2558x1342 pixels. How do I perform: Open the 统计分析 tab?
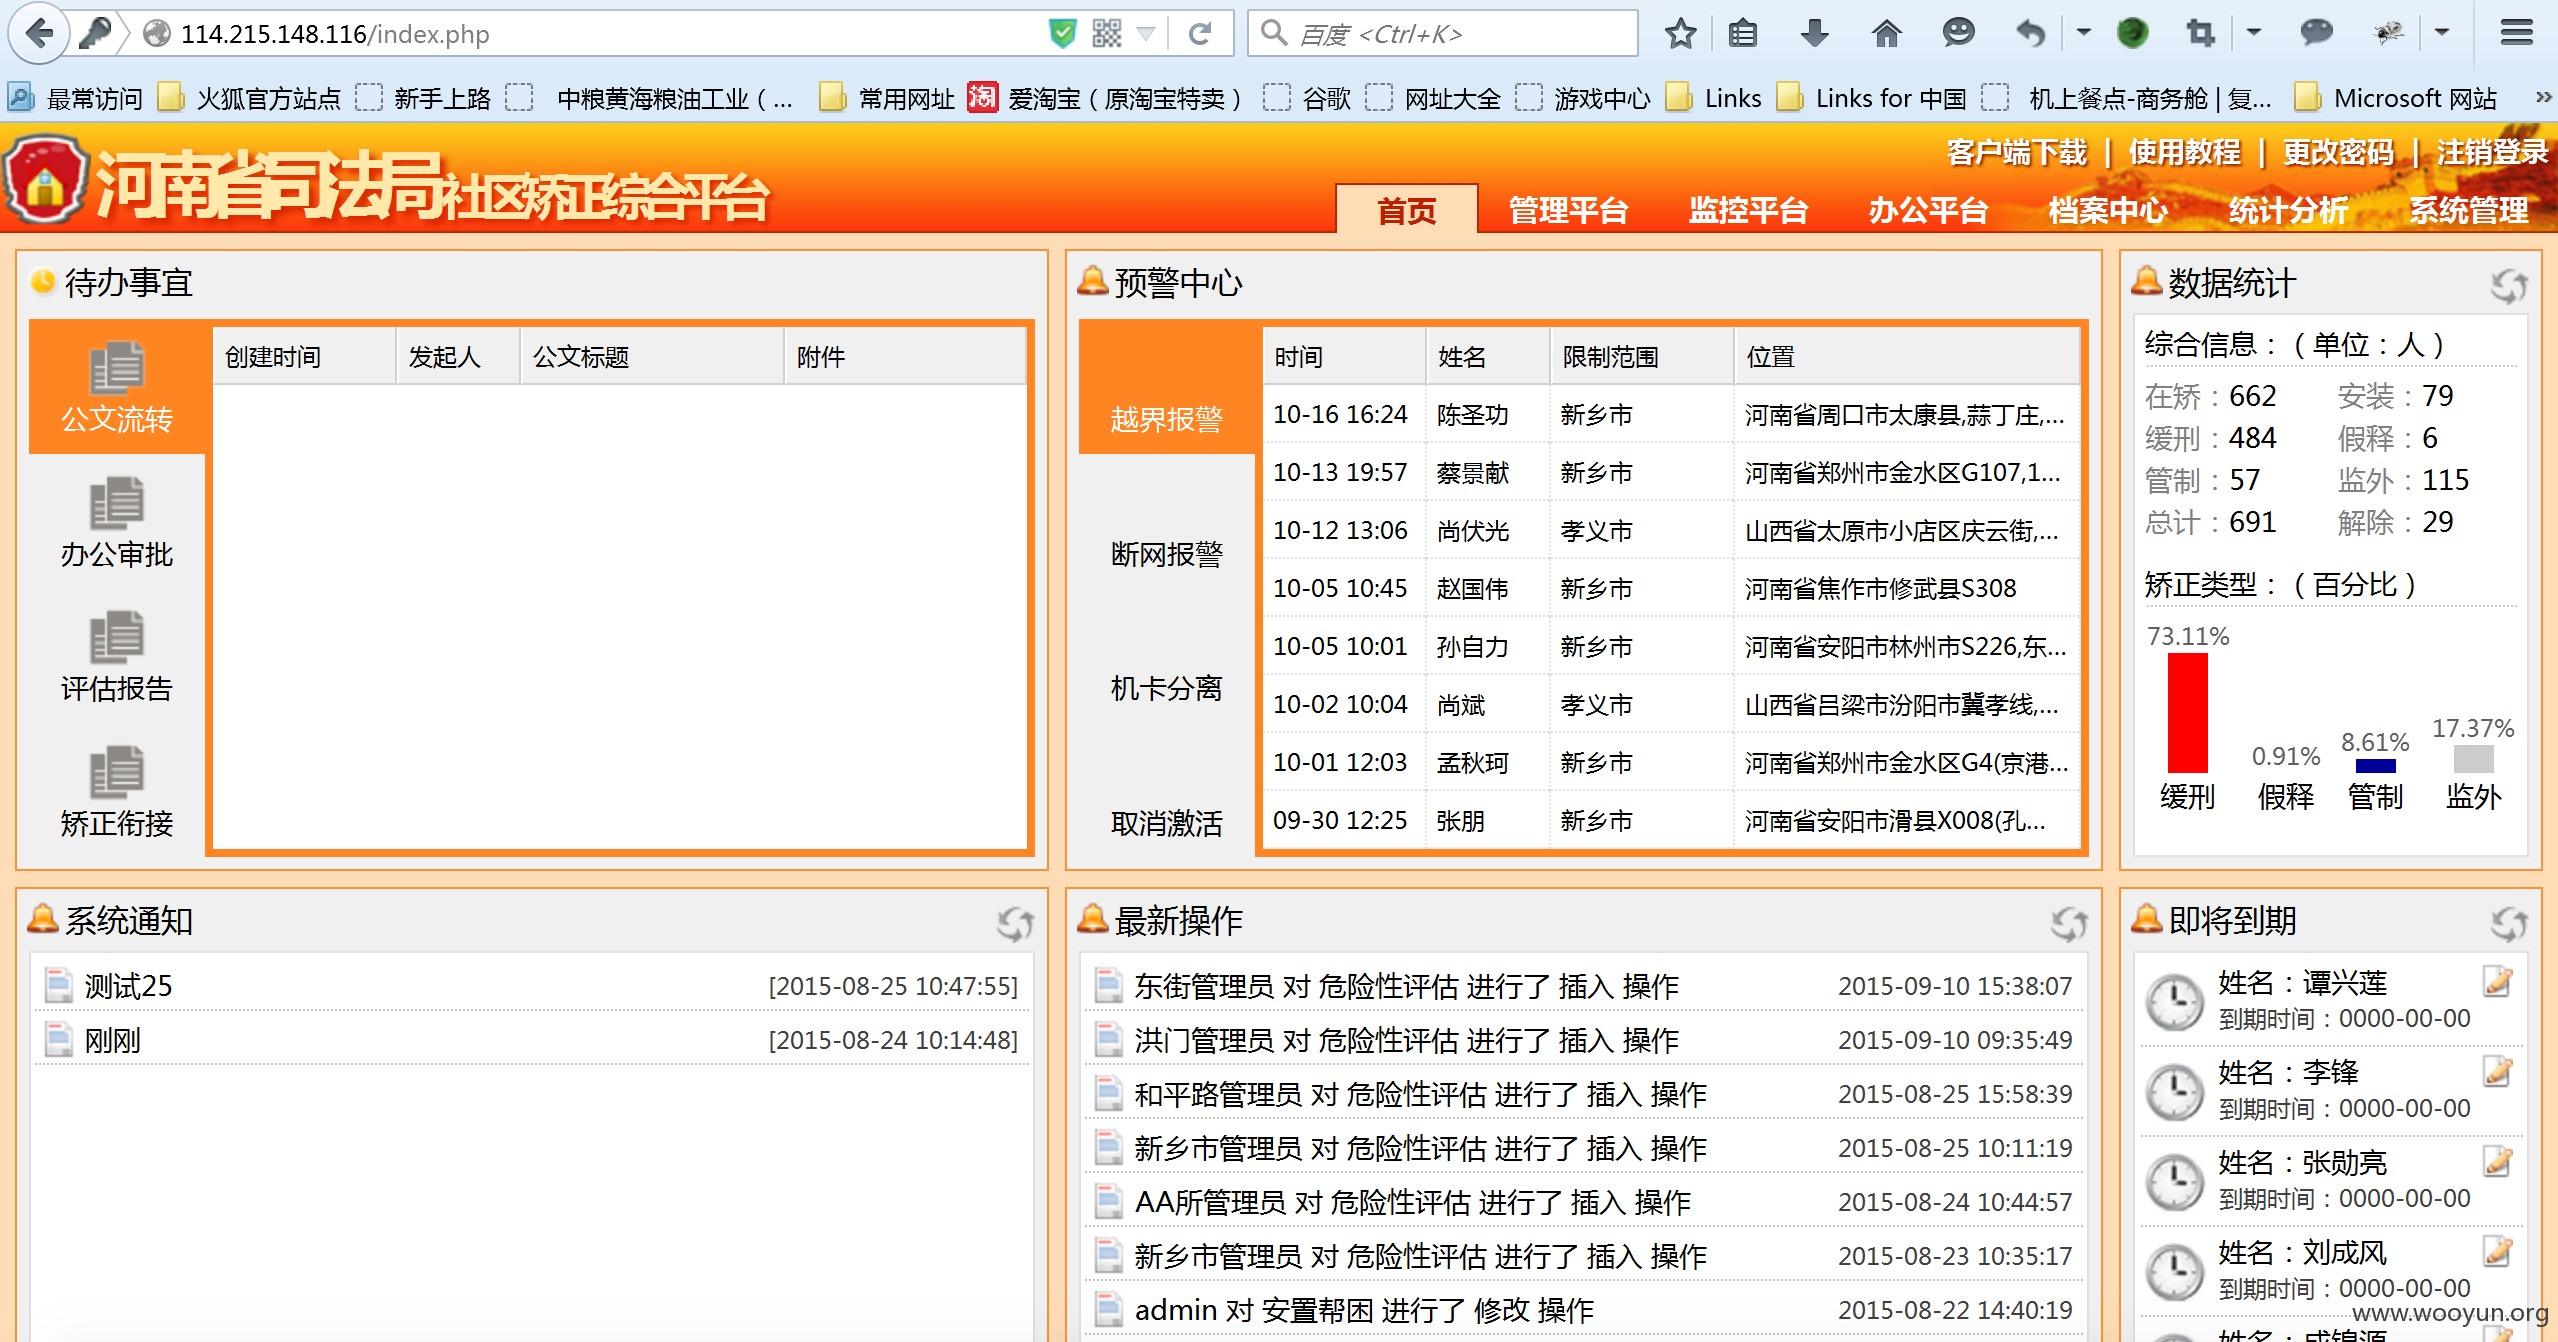click(2288, 210)
